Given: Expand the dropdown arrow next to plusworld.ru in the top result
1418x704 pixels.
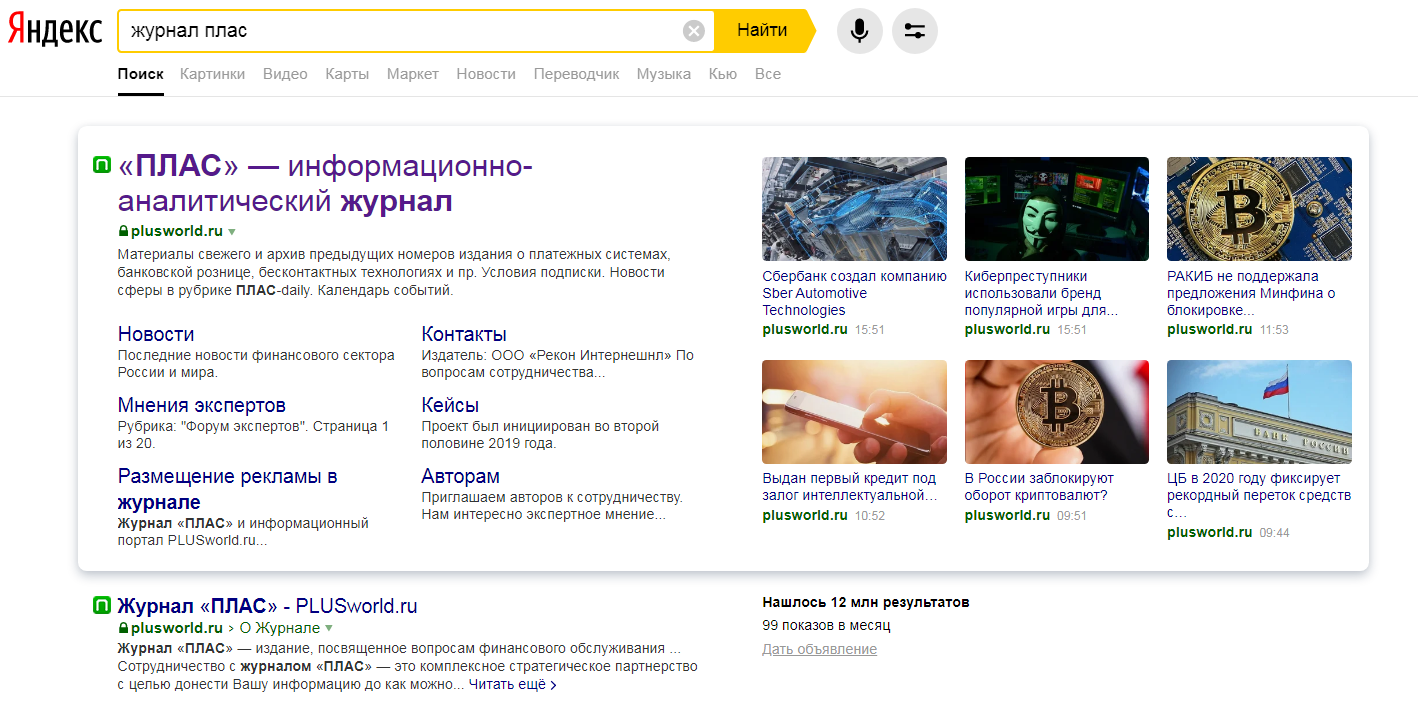Looking at the screenshot, I should (232, 232).
